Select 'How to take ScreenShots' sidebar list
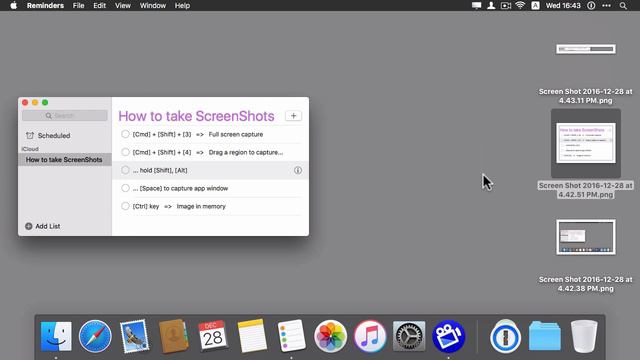The width and height of the screenshot is (640, 360). pos(64,160)
